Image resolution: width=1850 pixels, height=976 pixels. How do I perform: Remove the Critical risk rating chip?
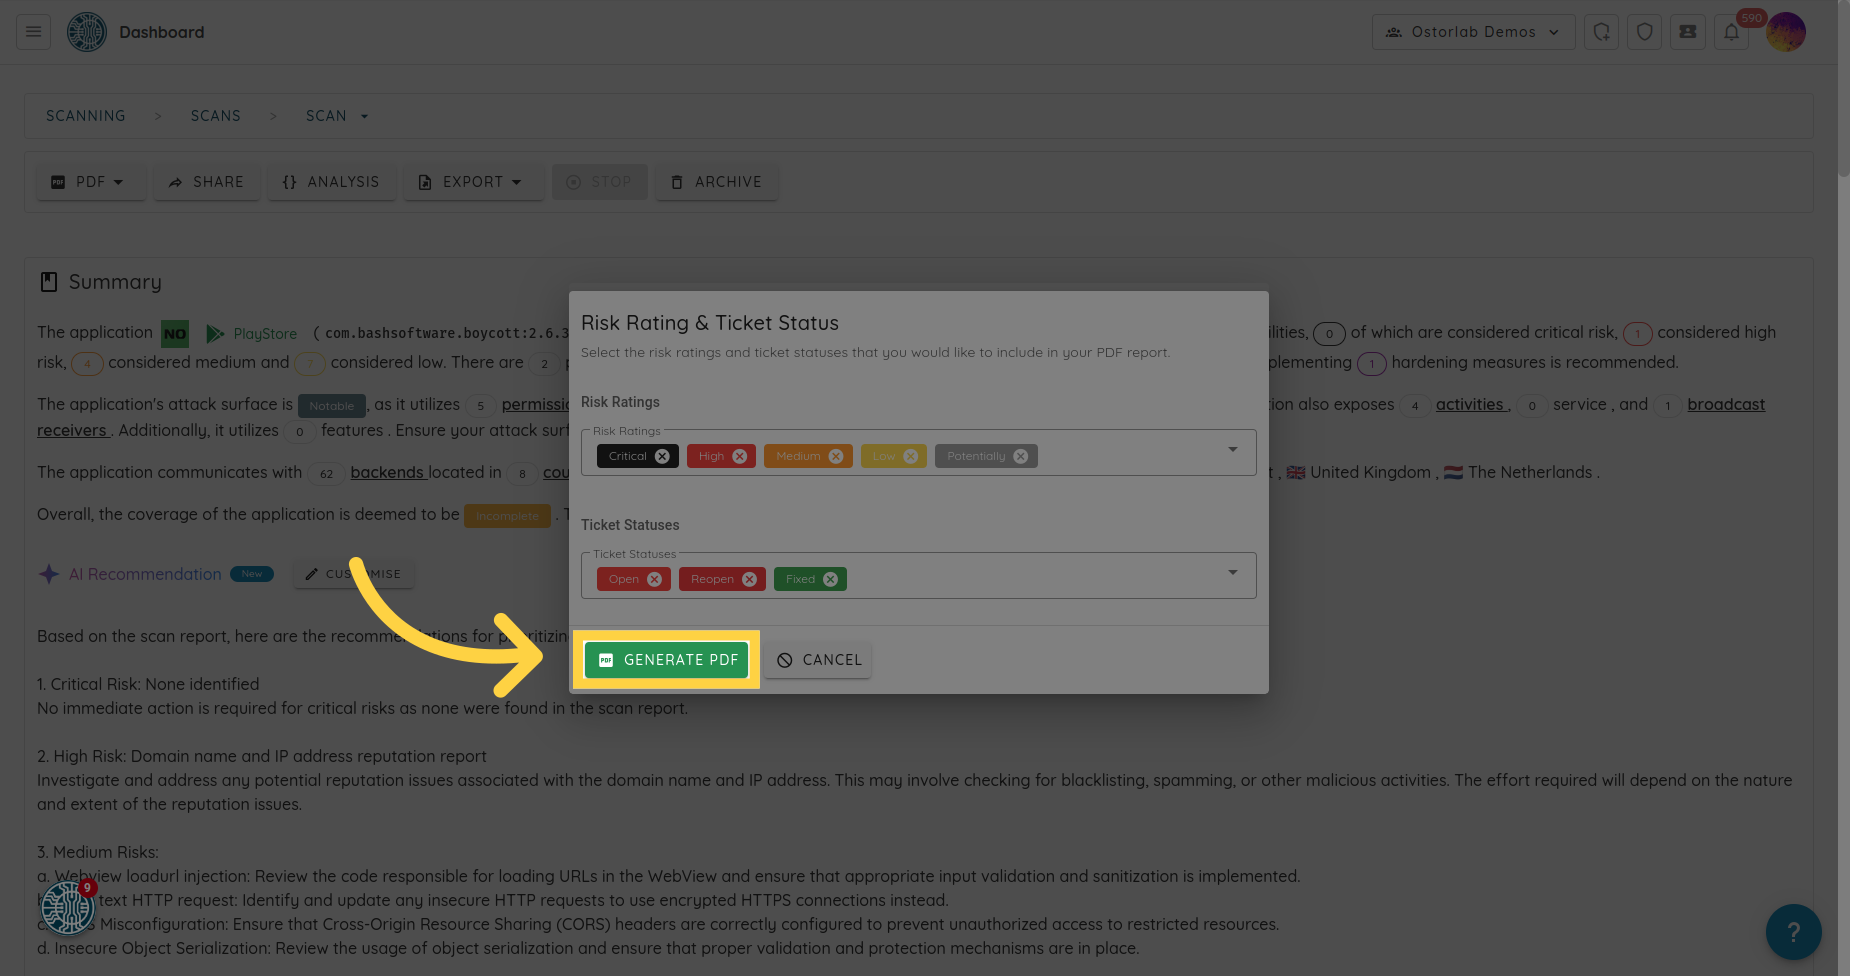click(x=662, y=456)
